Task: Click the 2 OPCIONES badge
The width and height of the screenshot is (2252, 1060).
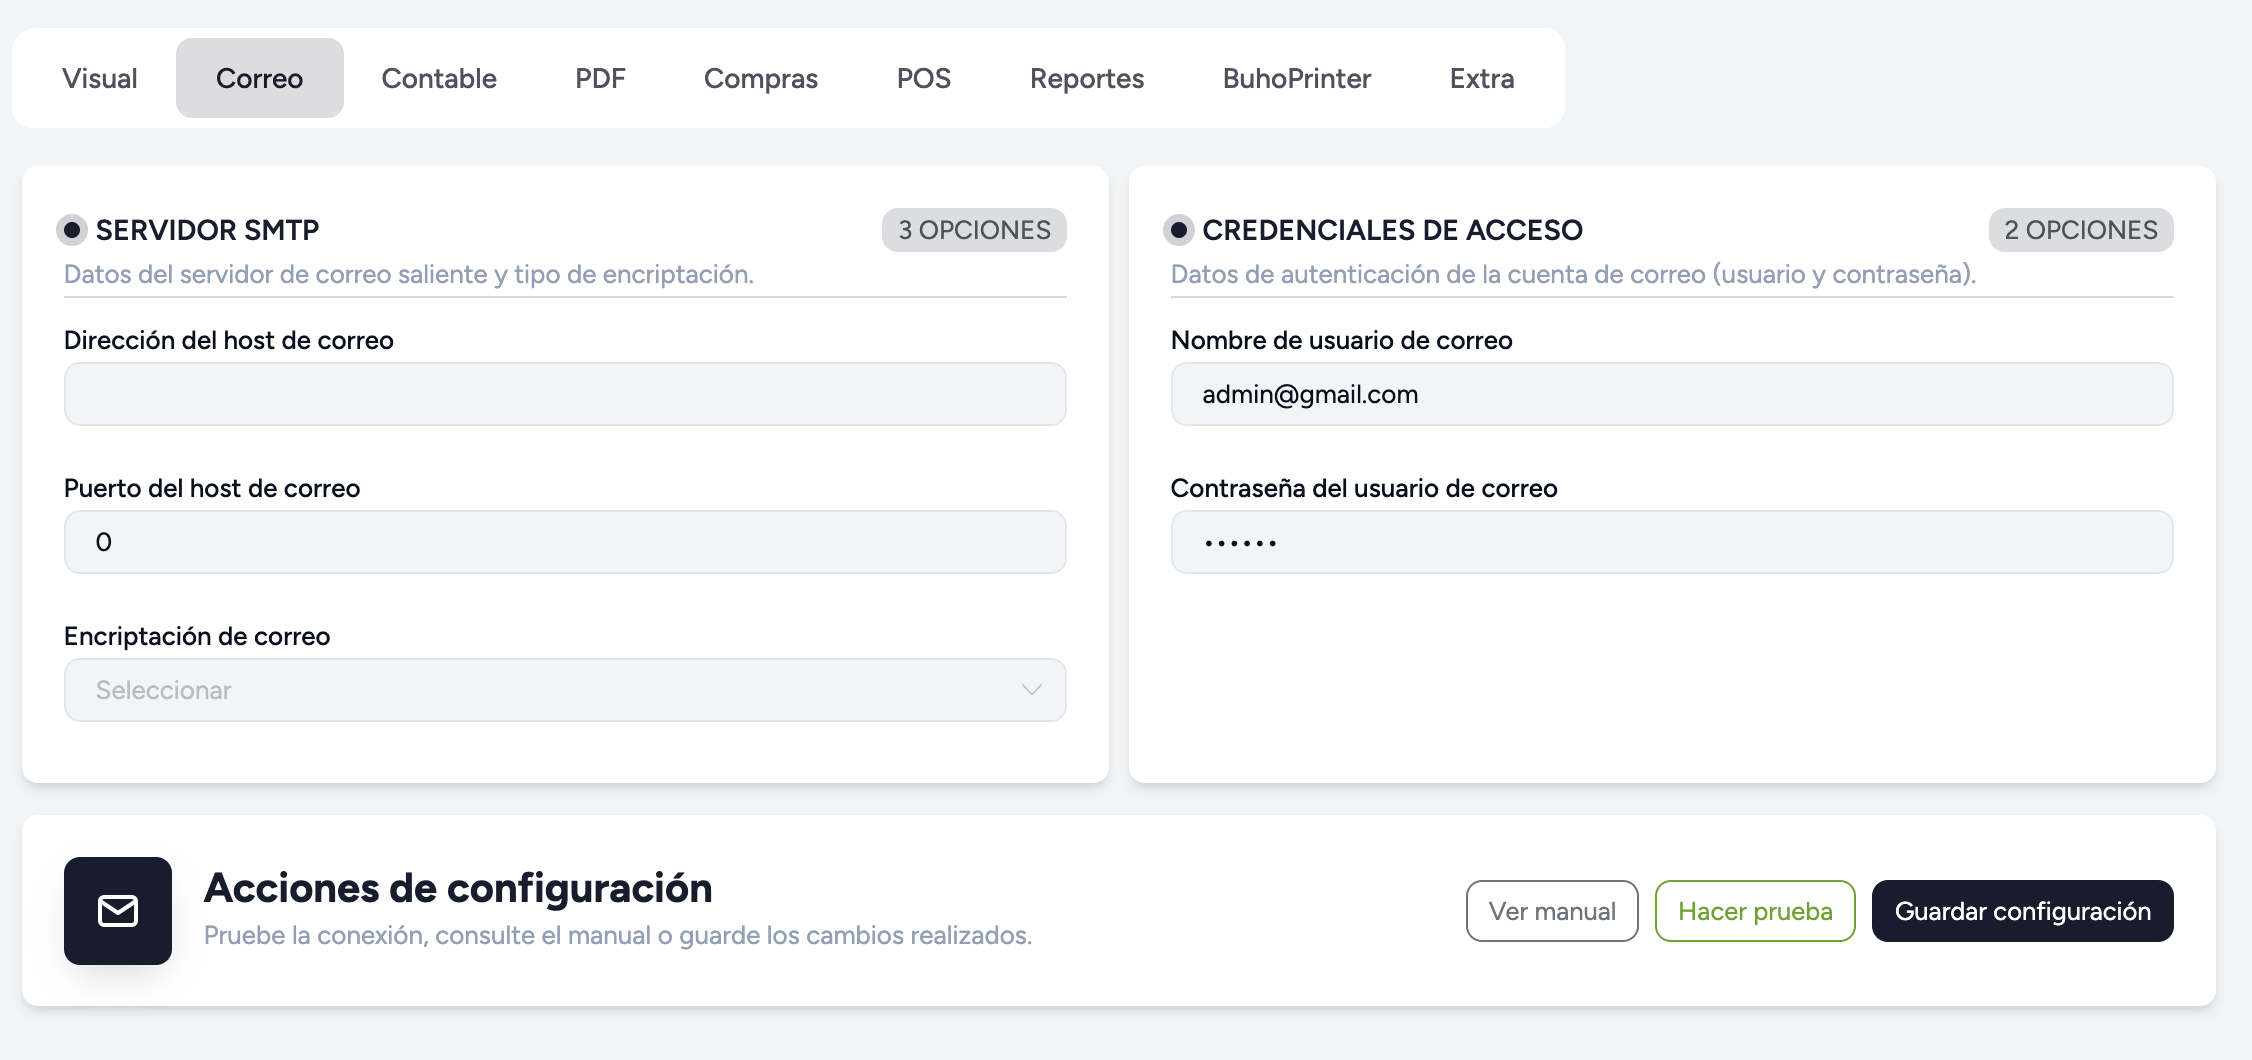Action: point(2081,230)
